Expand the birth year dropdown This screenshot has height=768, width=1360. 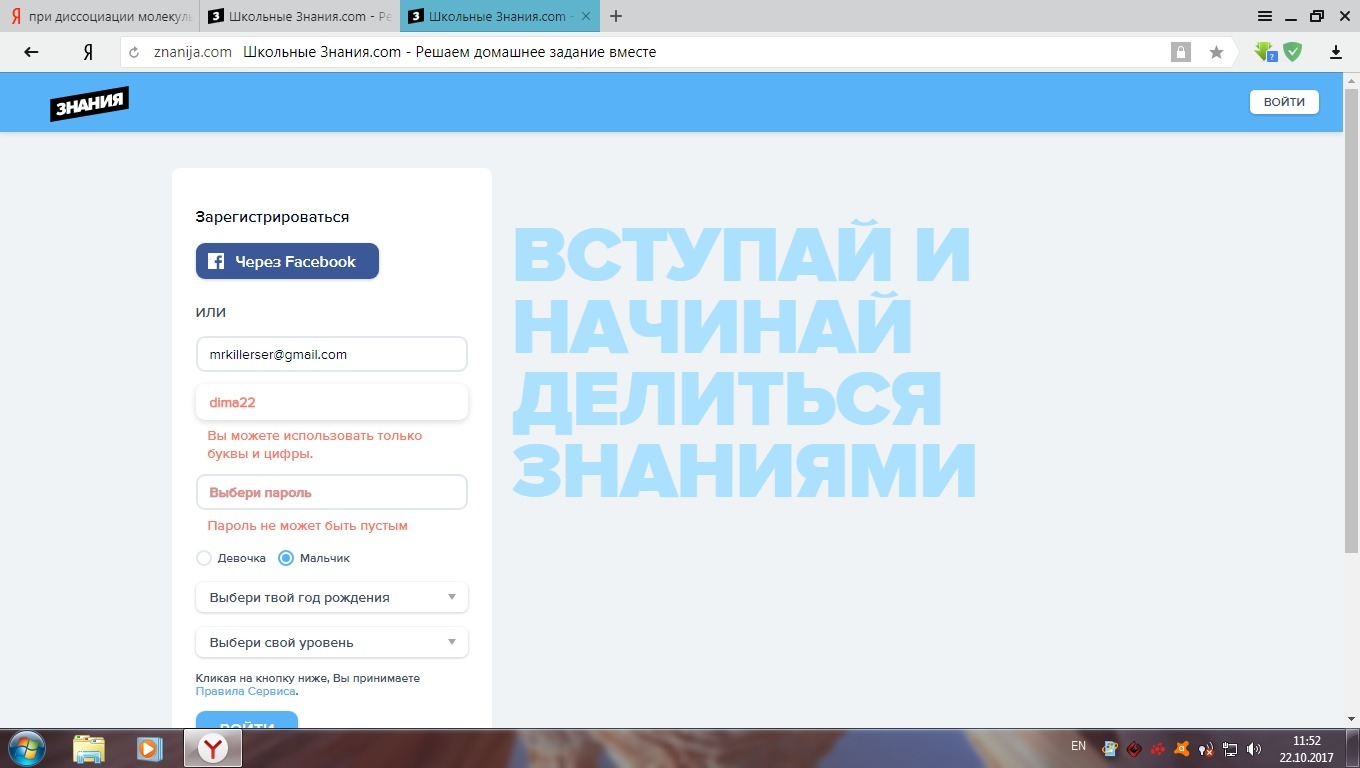coord(331,597)
